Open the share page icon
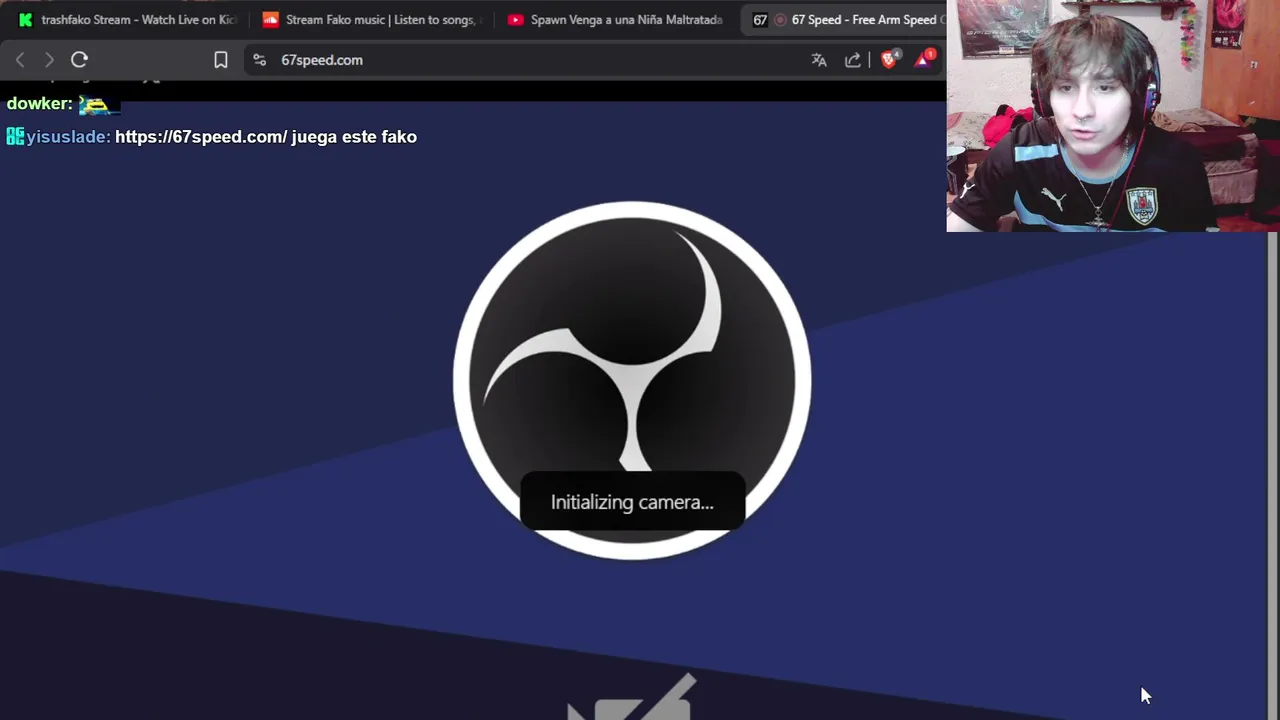The image size is (1280, 720). pyautogui.click(x=853, y=60)
